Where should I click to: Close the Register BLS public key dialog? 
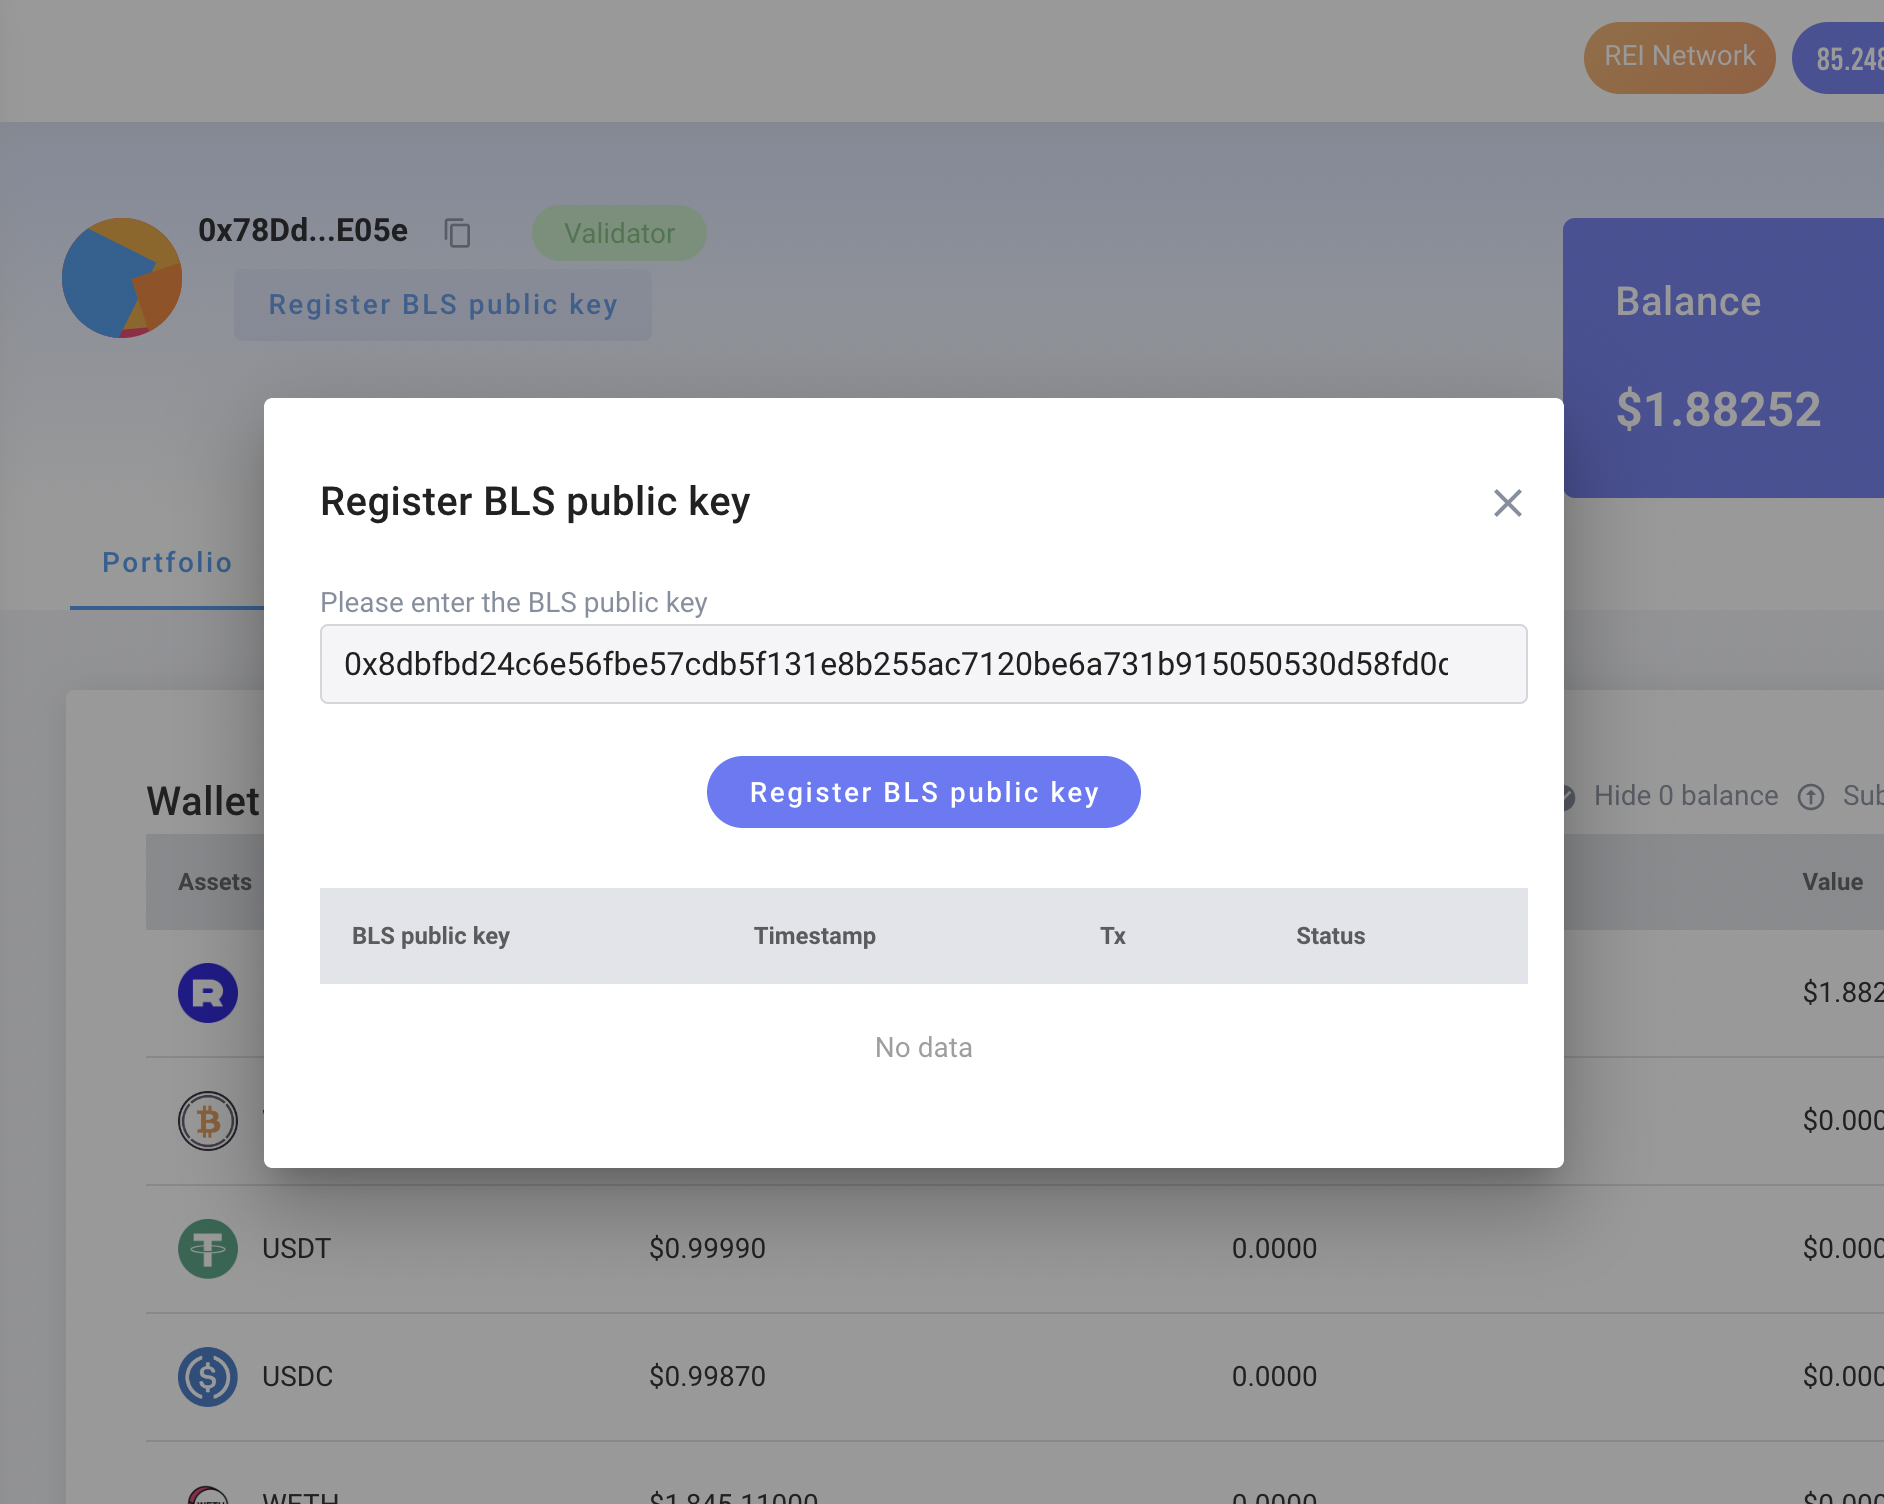point(1507,503)
